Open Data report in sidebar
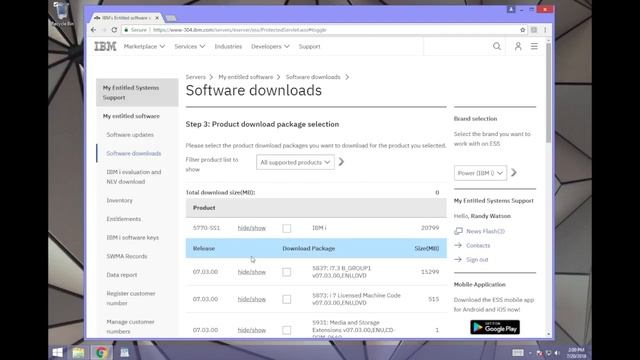The height and width of the screenshot is (360, 640). click(x=122, y=275)
